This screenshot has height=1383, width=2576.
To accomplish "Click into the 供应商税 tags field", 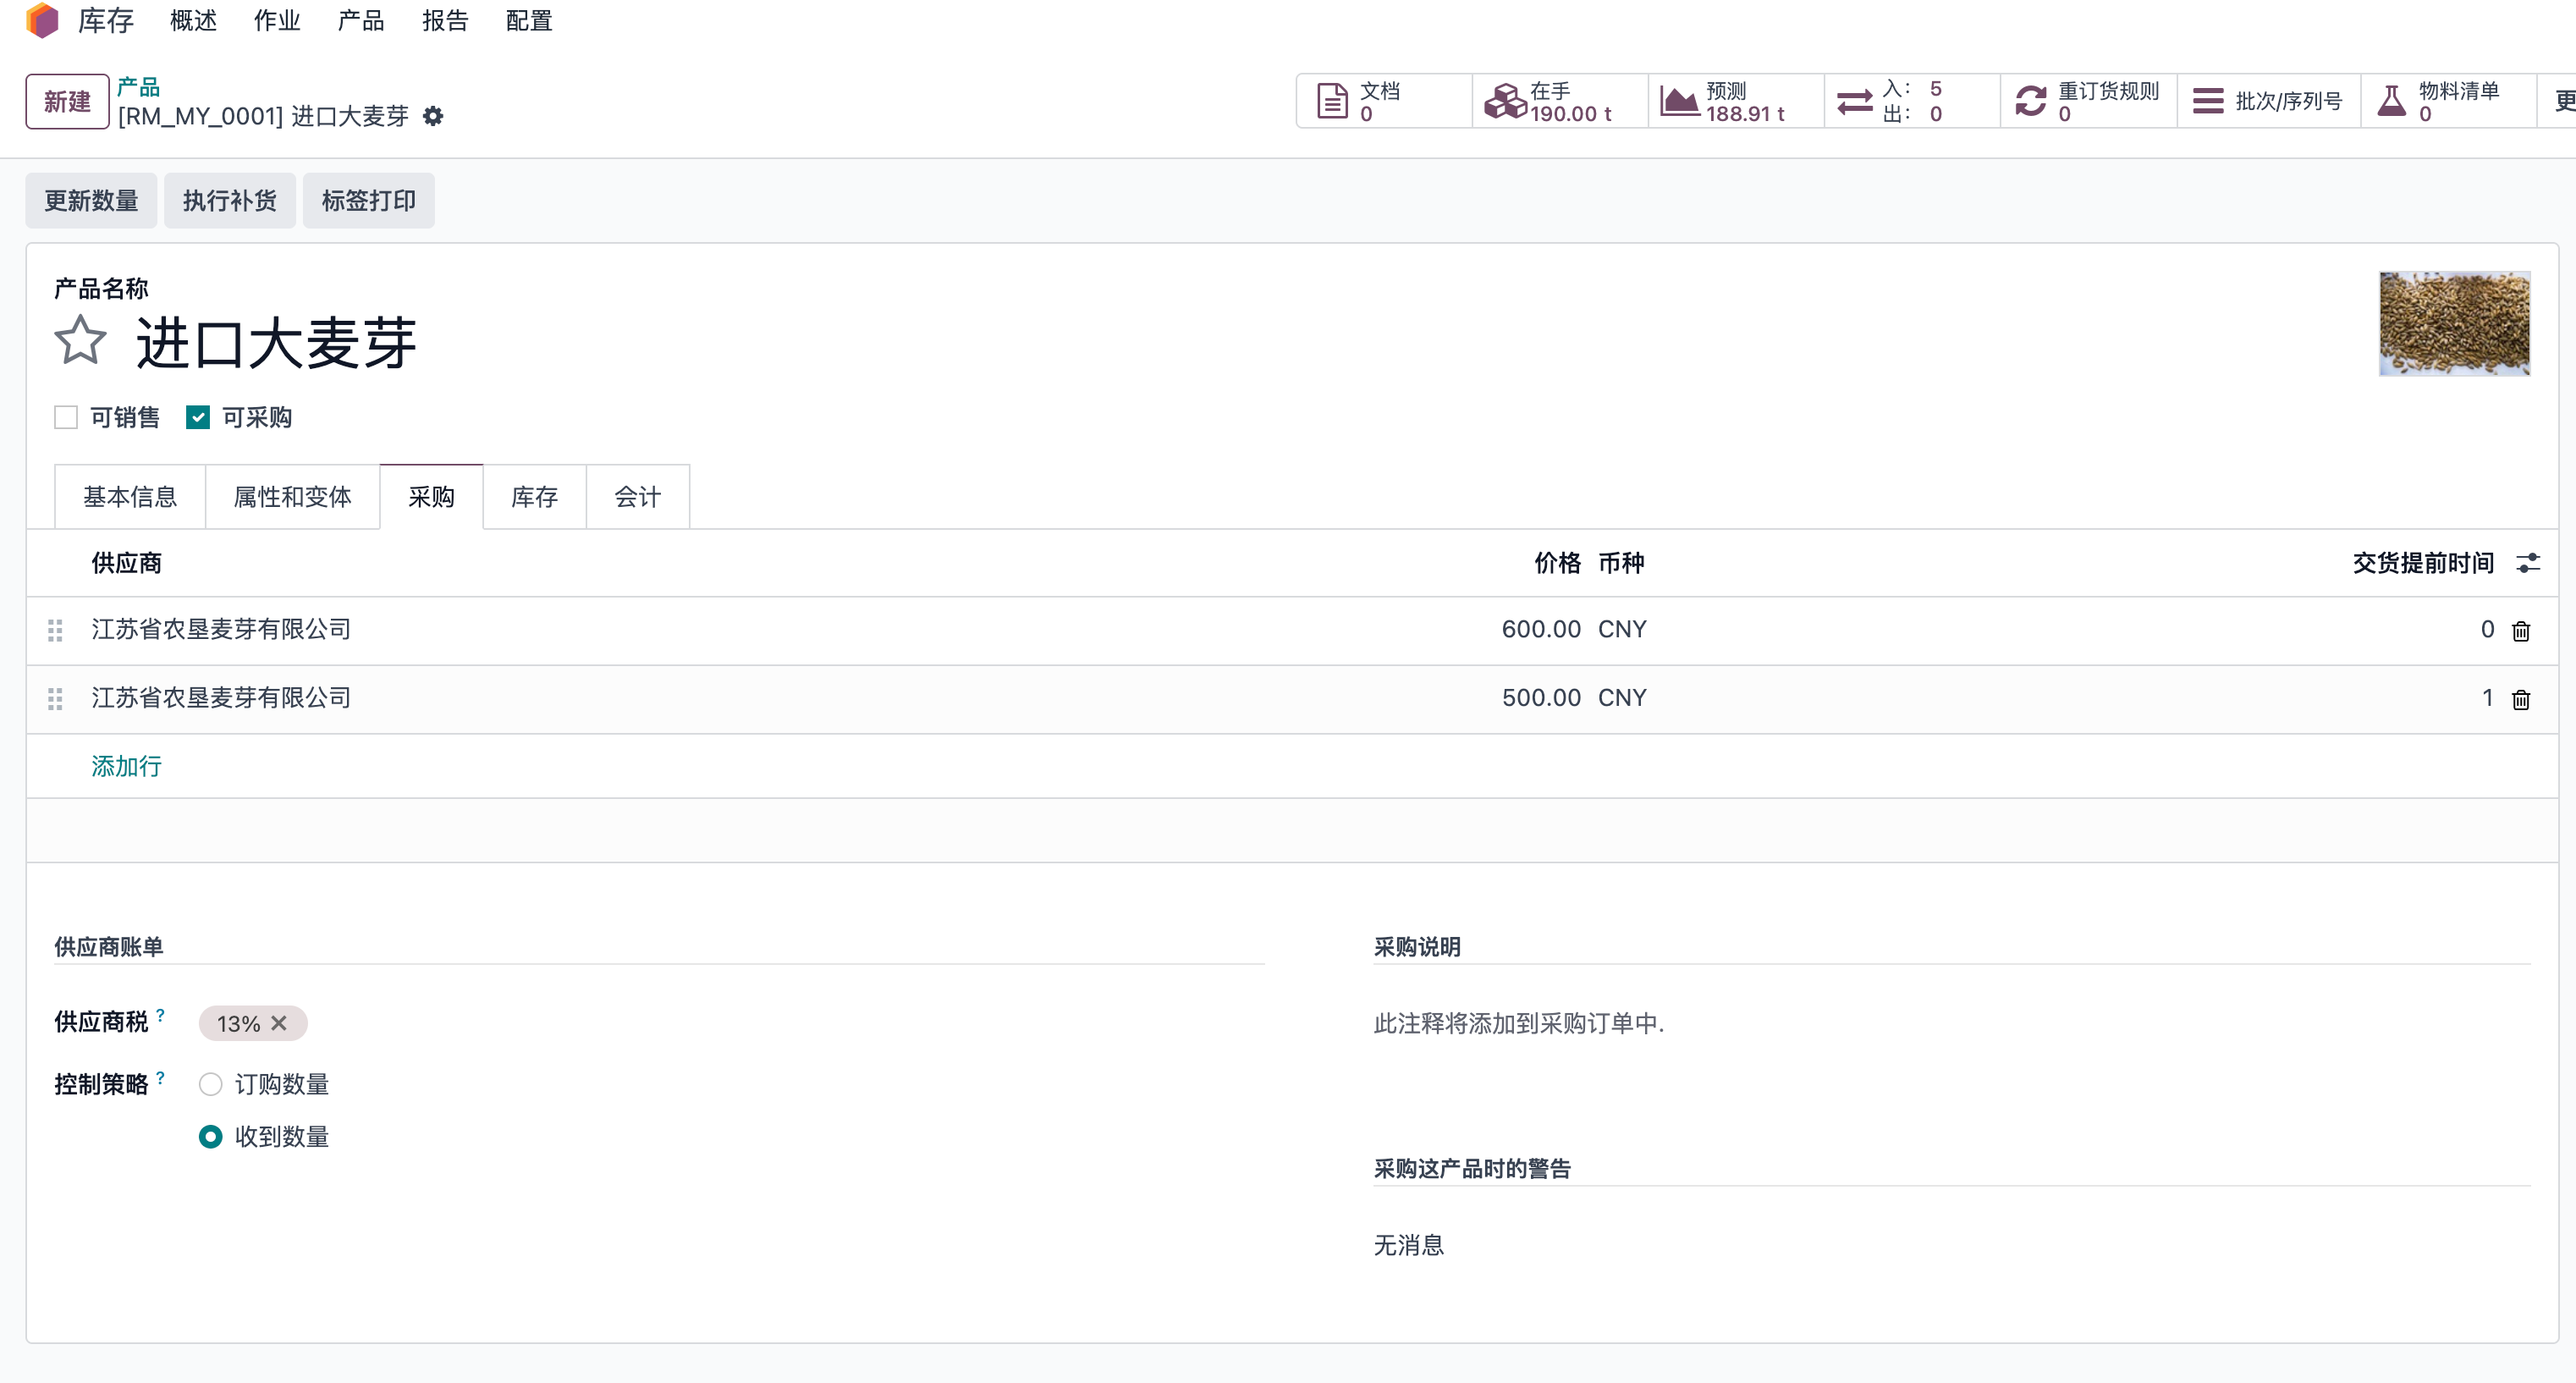I will tap(732, 1023).
